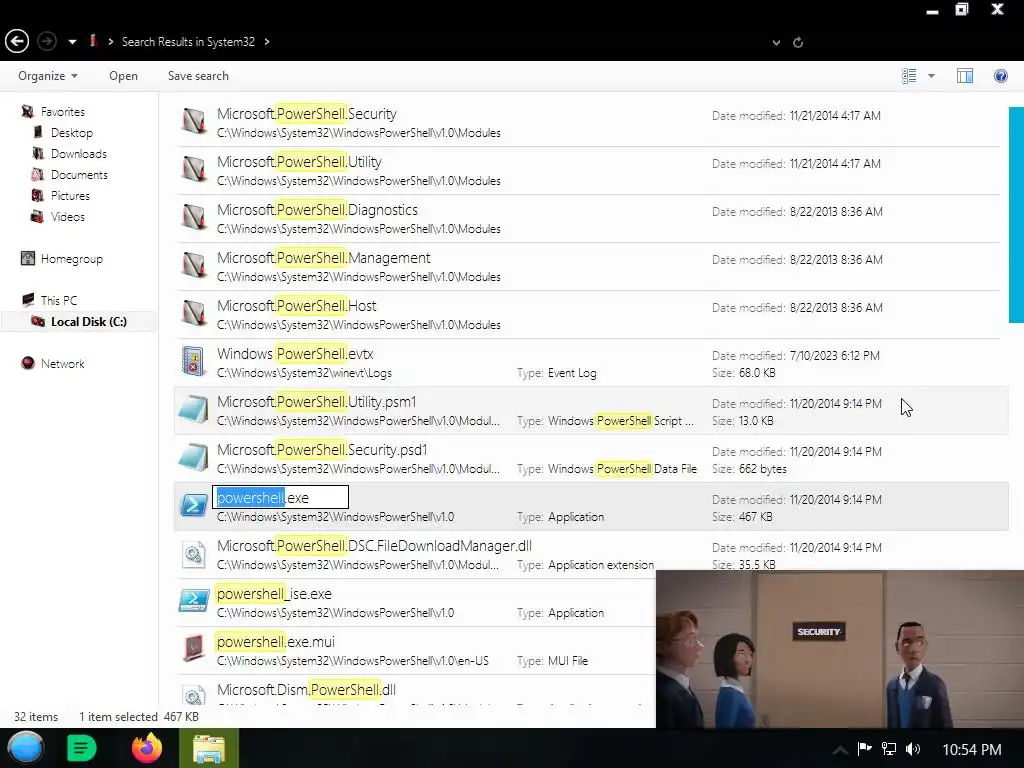The height and width of the screenshot is (768, 1024).
Task: Click the Microsoft.PowerShell.Utility.psm1 script icon
Action: [194, 409]
